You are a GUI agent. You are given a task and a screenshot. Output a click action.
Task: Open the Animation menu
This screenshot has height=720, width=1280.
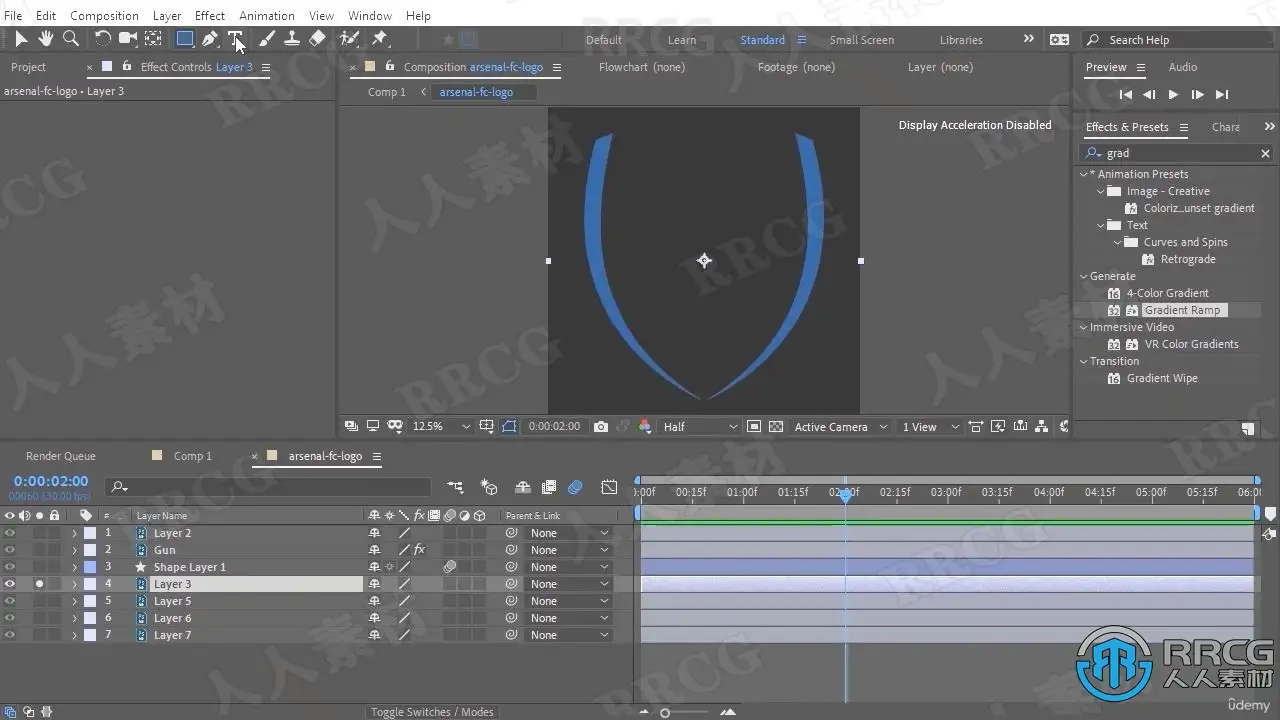coord(266,15)
